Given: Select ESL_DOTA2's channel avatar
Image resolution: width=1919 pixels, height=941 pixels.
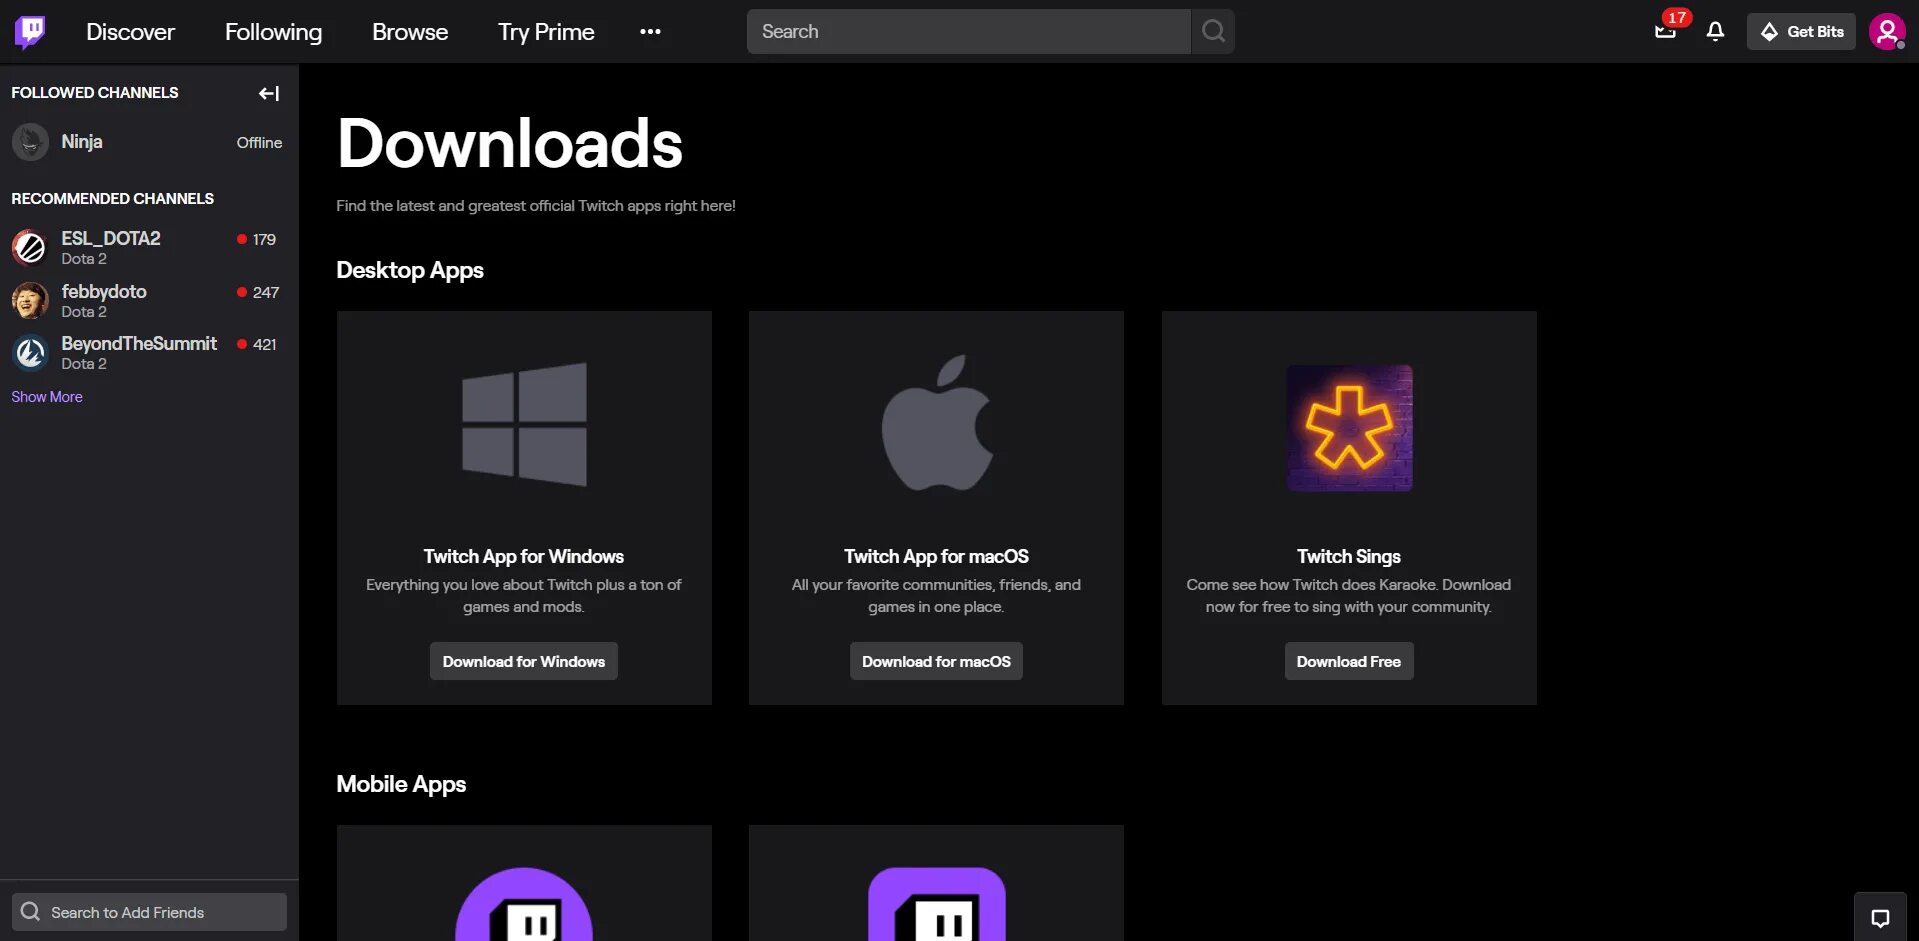Looking at the screenshot, I should click(x=29, y=247).
